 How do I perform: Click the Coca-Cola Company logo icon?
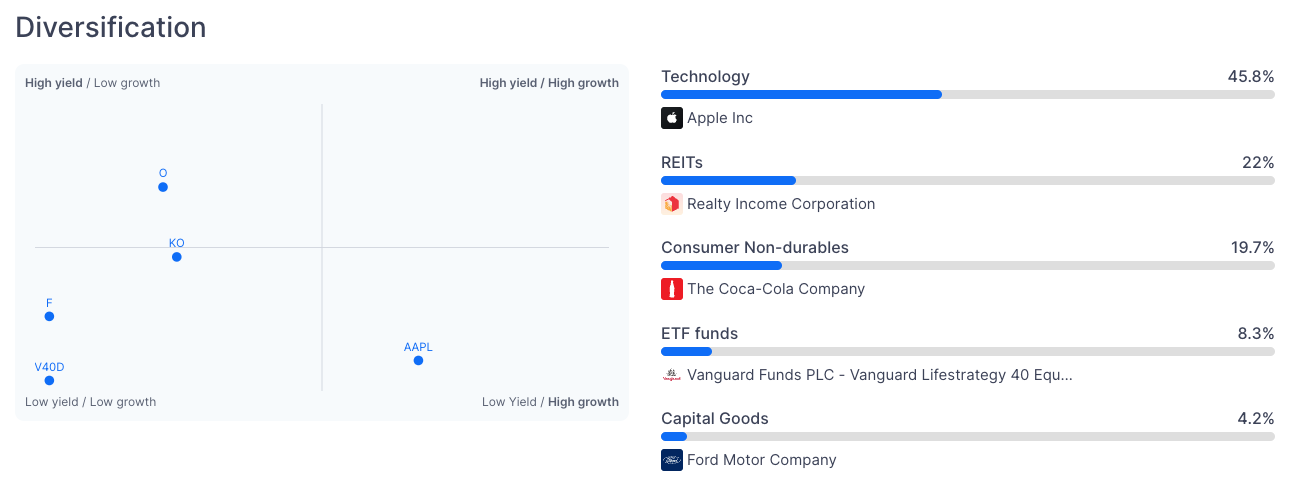point(671,289)
